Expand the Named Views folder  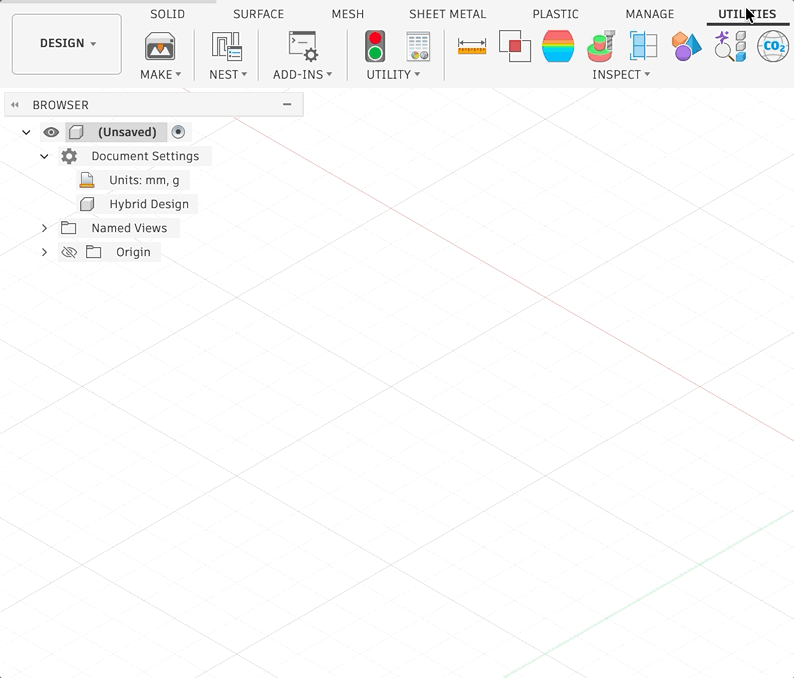click(x=45, y=228)
